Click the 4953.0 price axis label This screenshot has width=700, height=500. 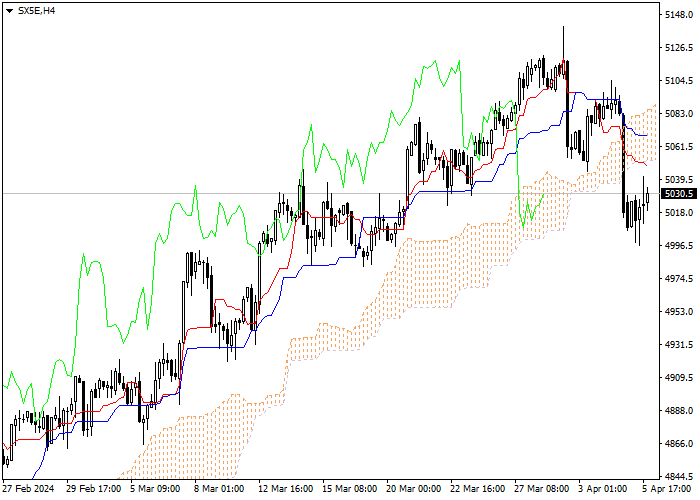pyautogui.click(x=679, y=312)
